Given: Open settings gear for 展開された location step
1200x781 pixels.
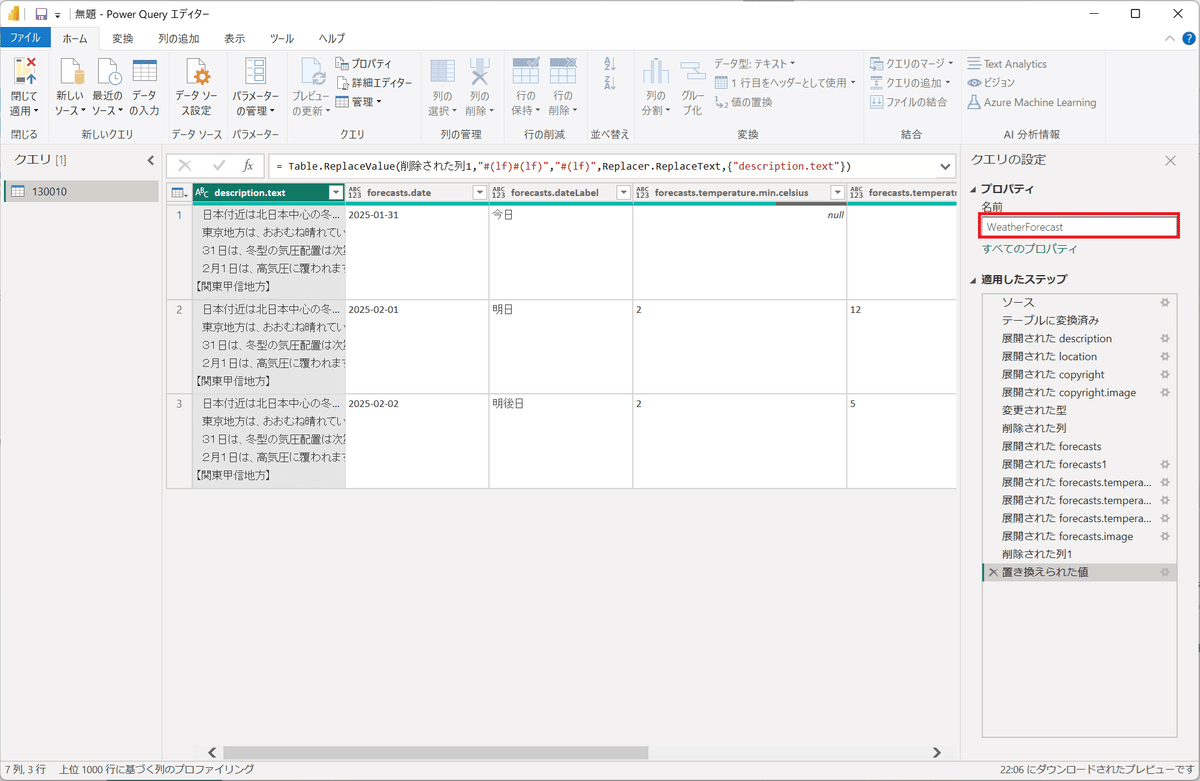Looking at the screenshot, I should coord(1164,356).
